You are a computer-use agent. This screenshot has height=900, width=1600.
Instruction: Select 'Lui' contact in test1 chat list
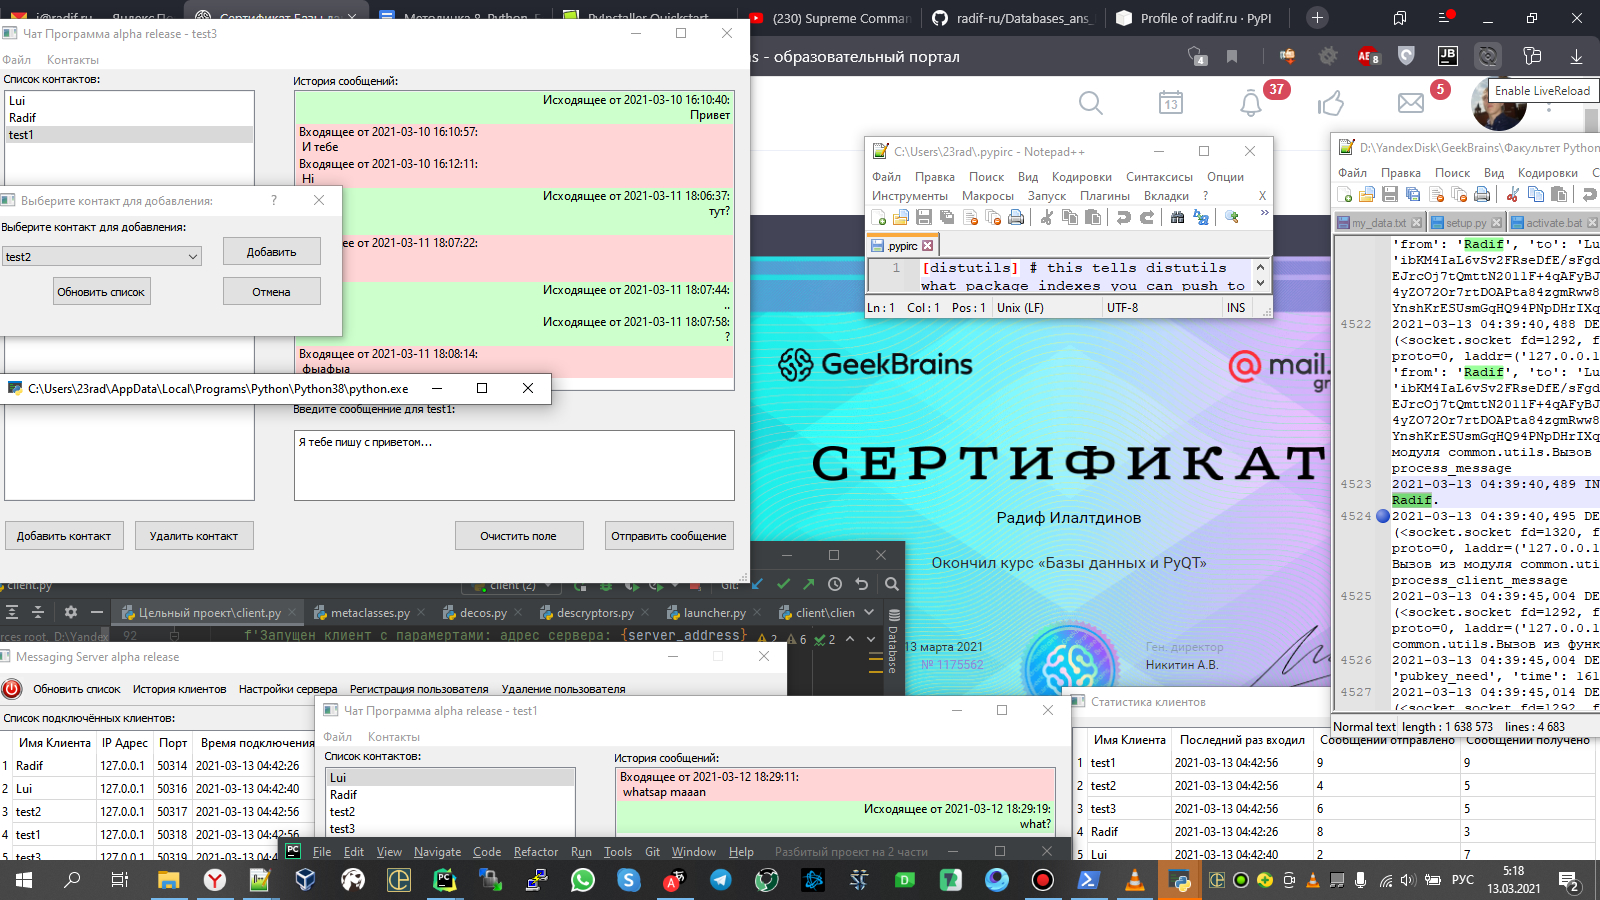451,778
